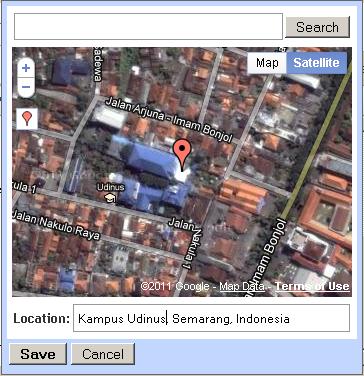Save the chosen location
This screenshot has width=364, height=376.
point(38,354)
